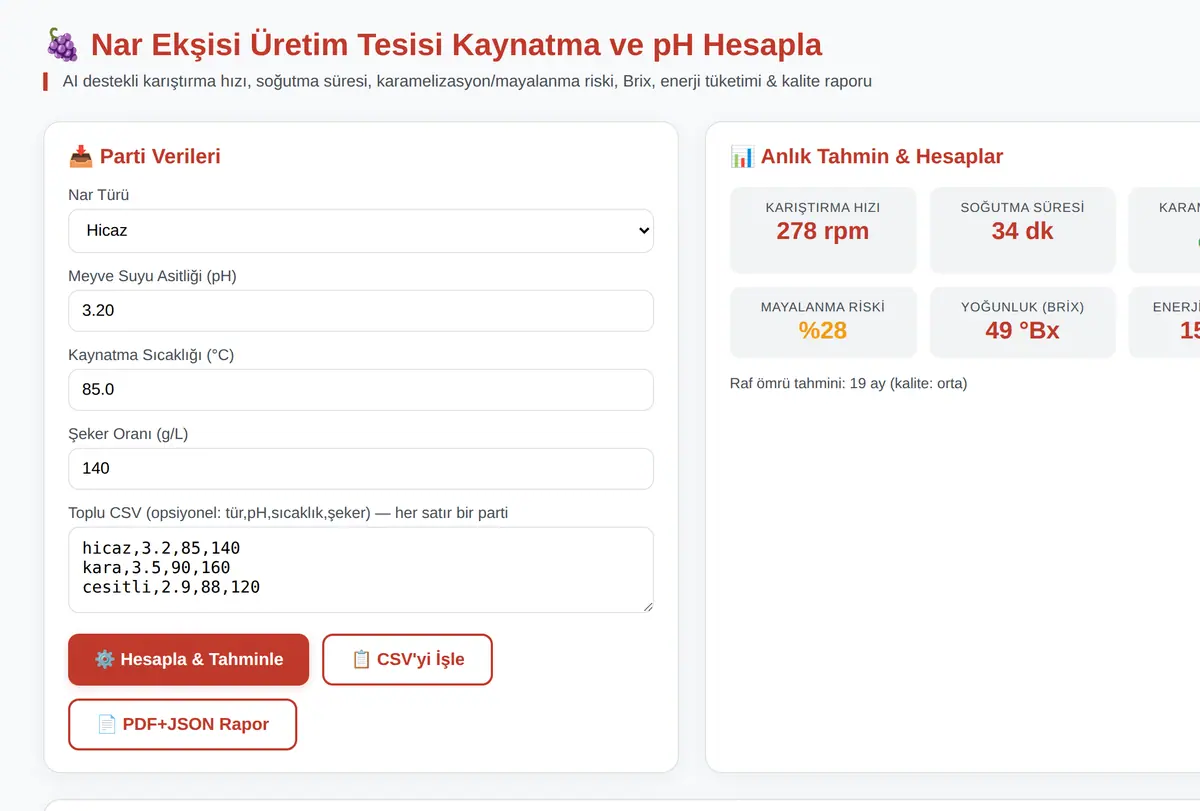Click the Soğutma Süresi 34 dk card
Viewport: 1200px width, 811px height.
(x=1022, y=229)
